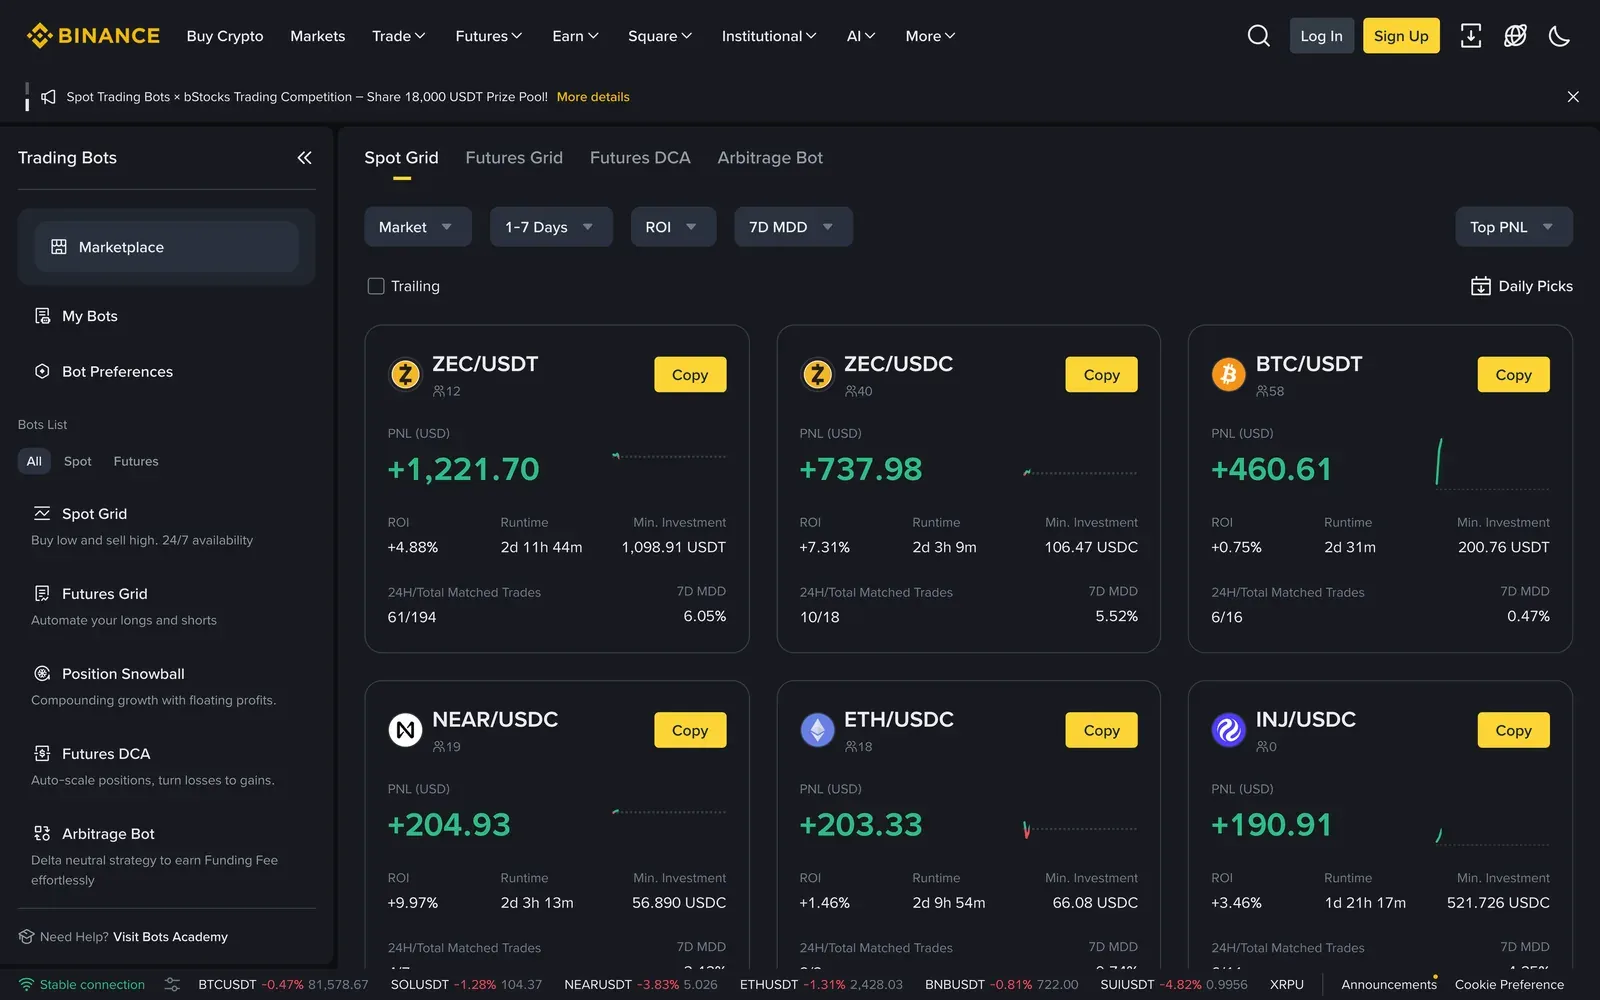Open the Top PNL sort dropdown
This screenshot has width=1600, height=1000.
[1513, 227]
